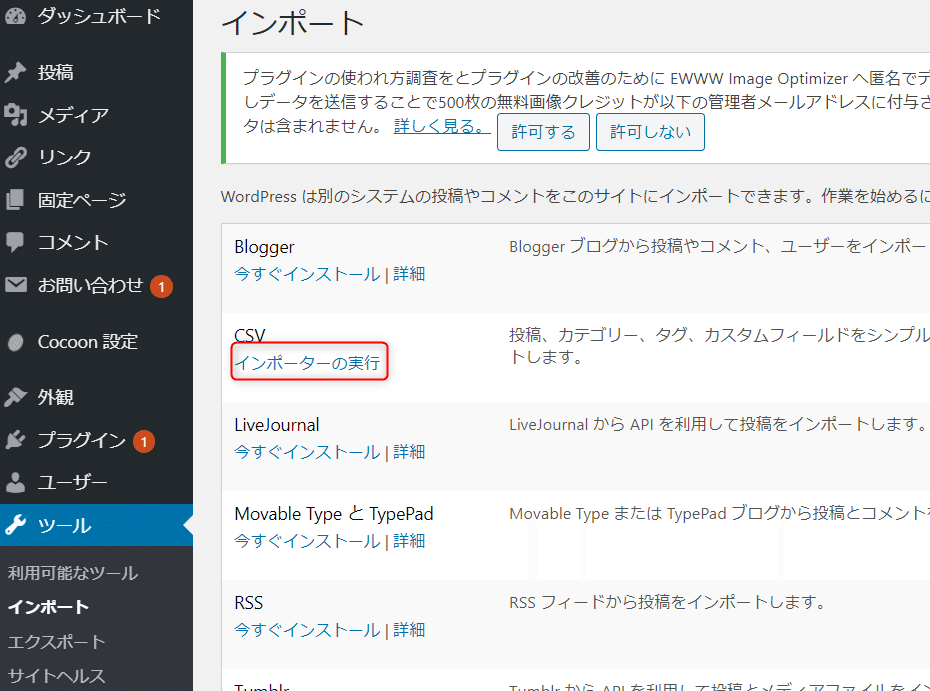Image resolution: width=930 pixels, height=691 pixels.
Task: Click the CSV importer name
Action: click(250, 336)
